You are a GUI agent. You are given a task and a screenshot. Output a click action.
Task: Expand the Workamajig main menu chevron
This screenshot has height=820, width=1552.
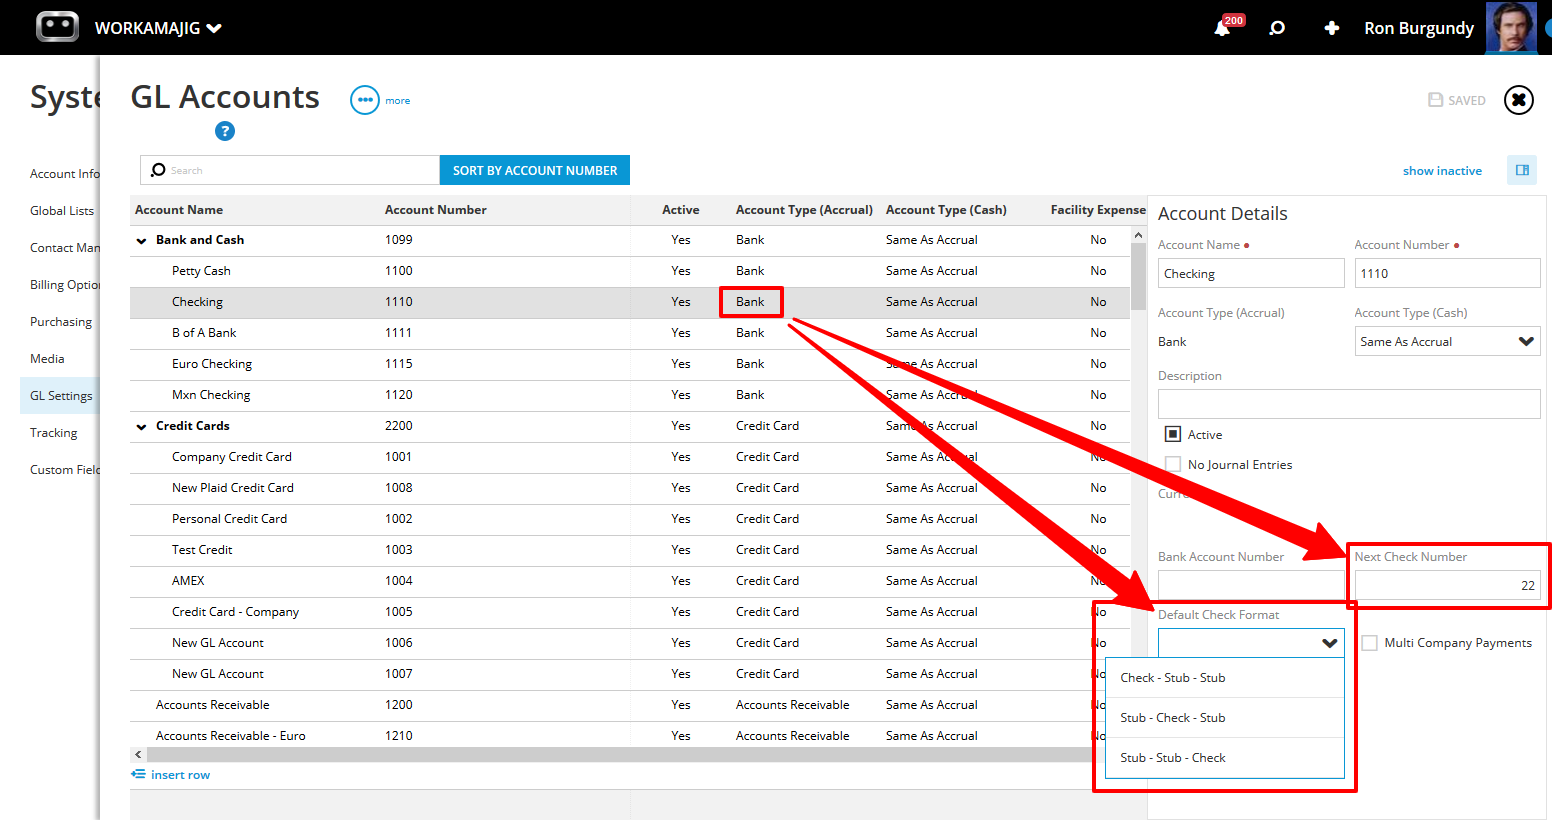(214, 29)
